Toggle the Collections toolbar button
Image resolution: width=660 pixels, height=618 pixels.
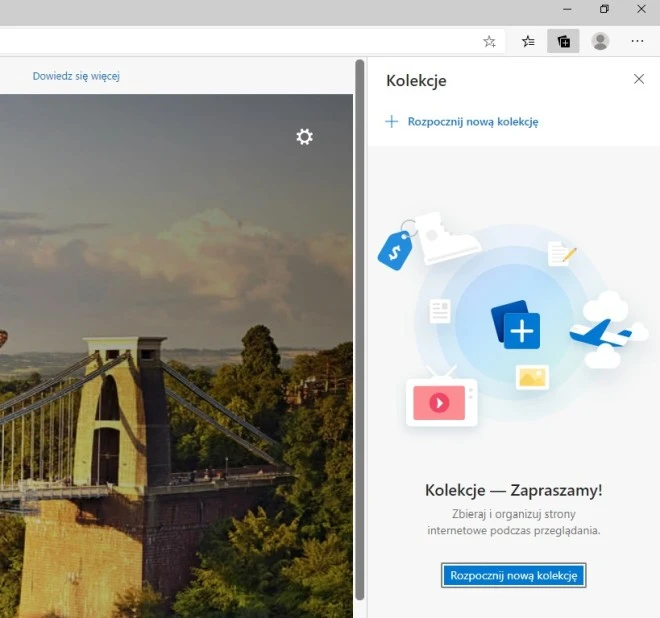[x=563, y=41]
